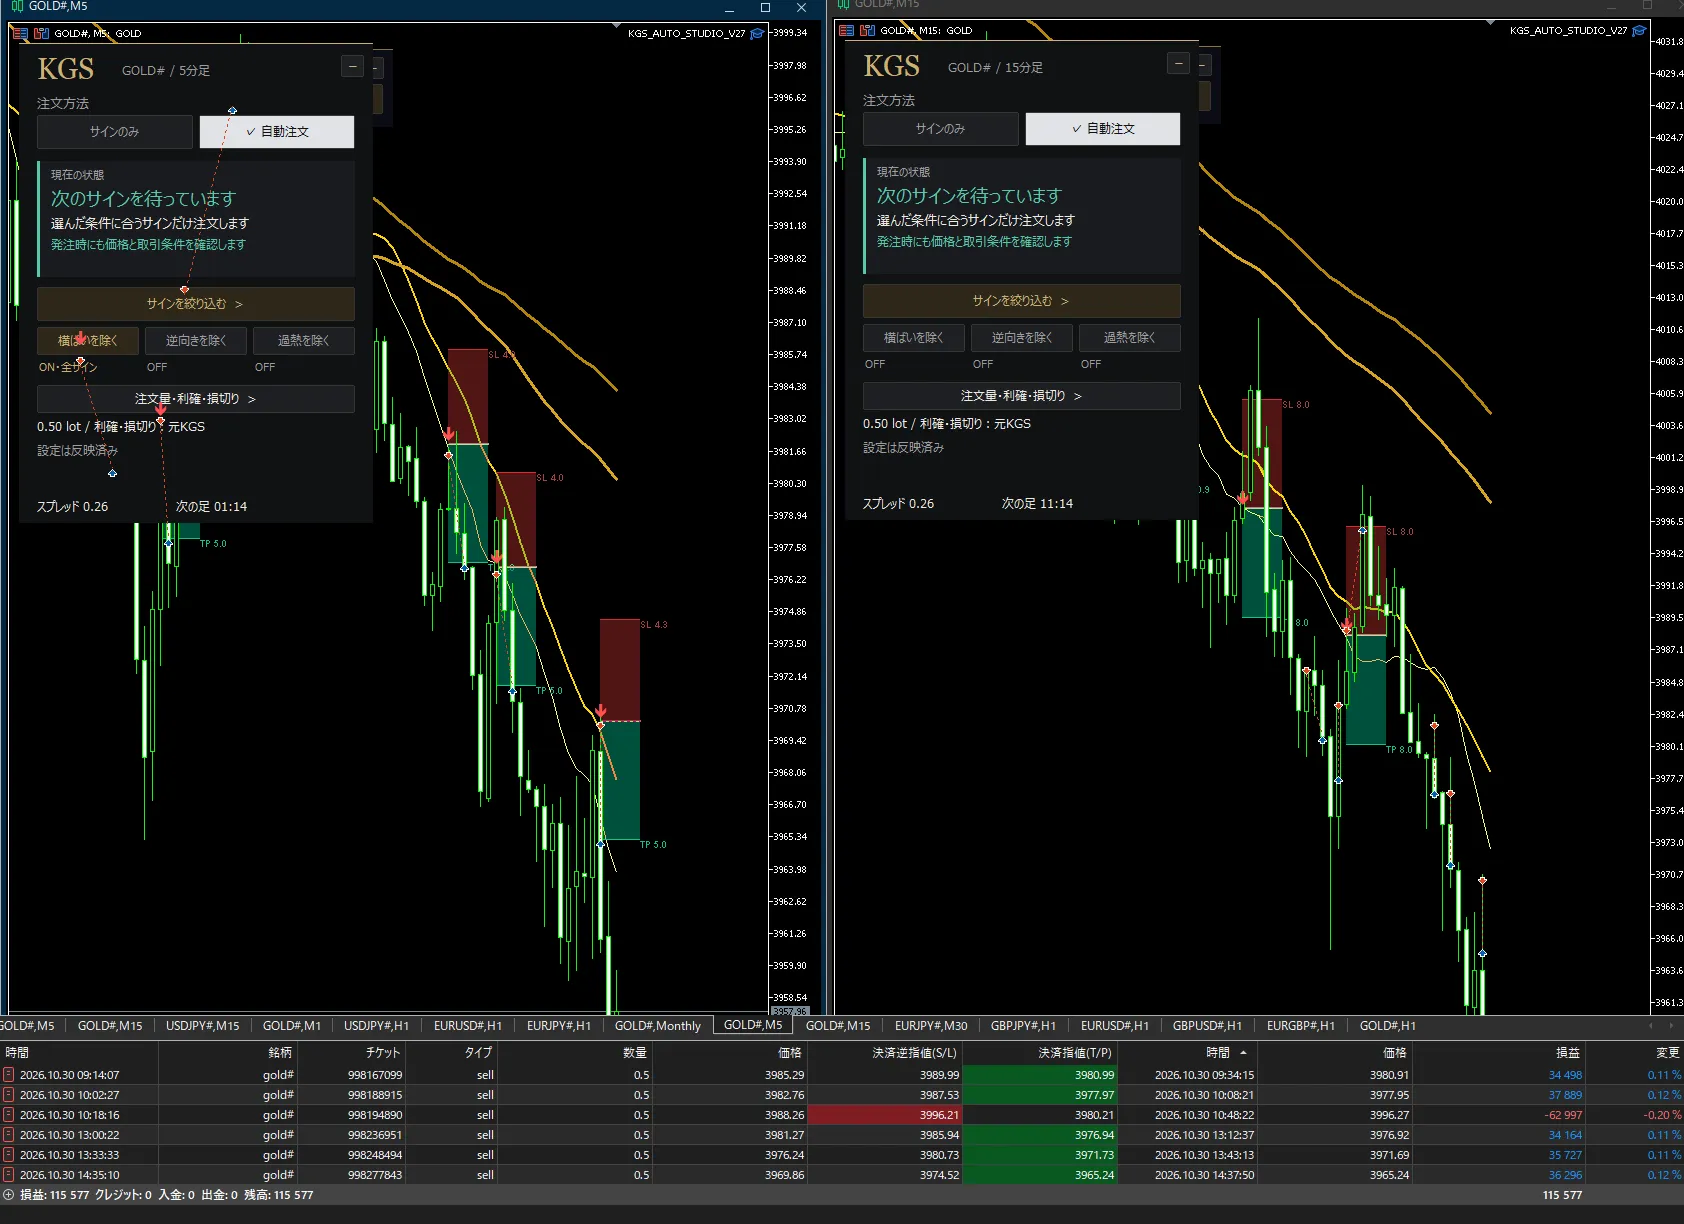Screen dimensions: 1684x1224
Task: Click the trade levels icon in GOLD#,M15 chart header
Action: pyautogui.click(x=867, y=30)
